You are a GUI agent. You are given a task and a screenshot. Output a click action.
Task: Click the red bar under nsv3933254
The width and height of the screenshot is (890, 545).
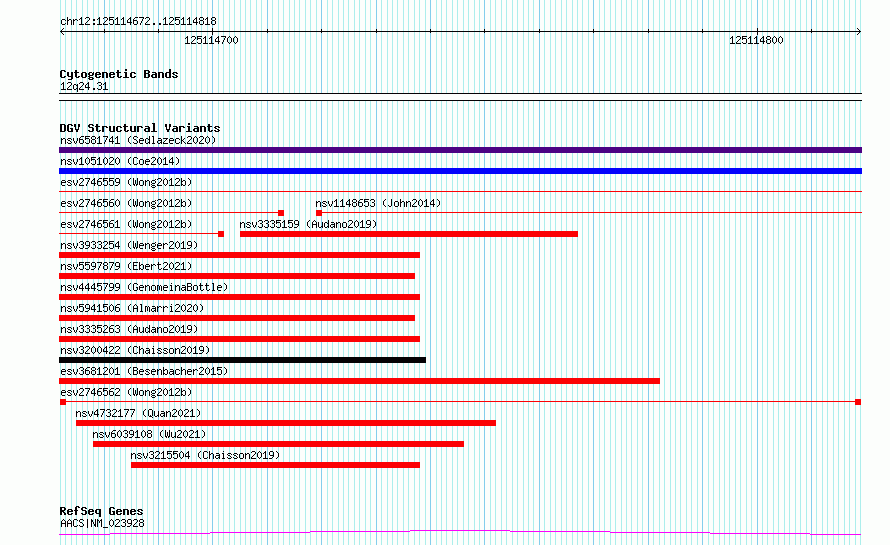coord(240,255)
